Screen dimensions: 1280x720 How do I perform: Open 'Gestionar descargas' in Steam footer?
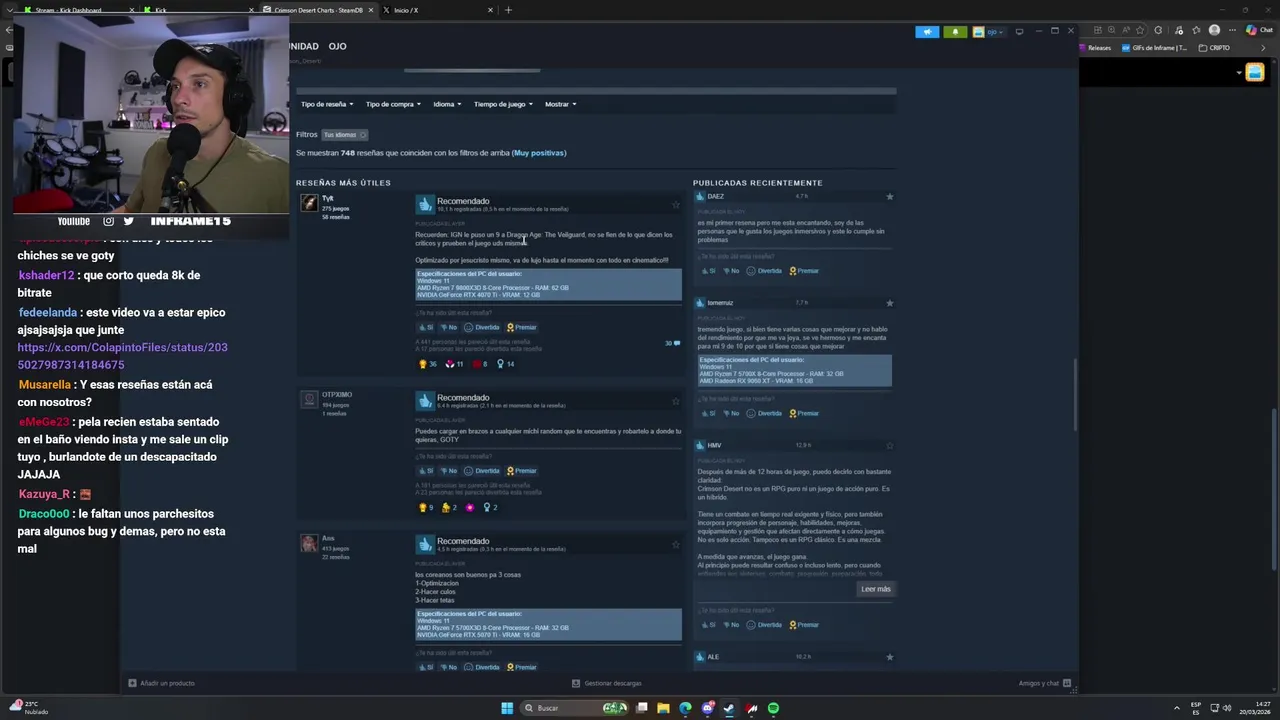coord(607,683)
